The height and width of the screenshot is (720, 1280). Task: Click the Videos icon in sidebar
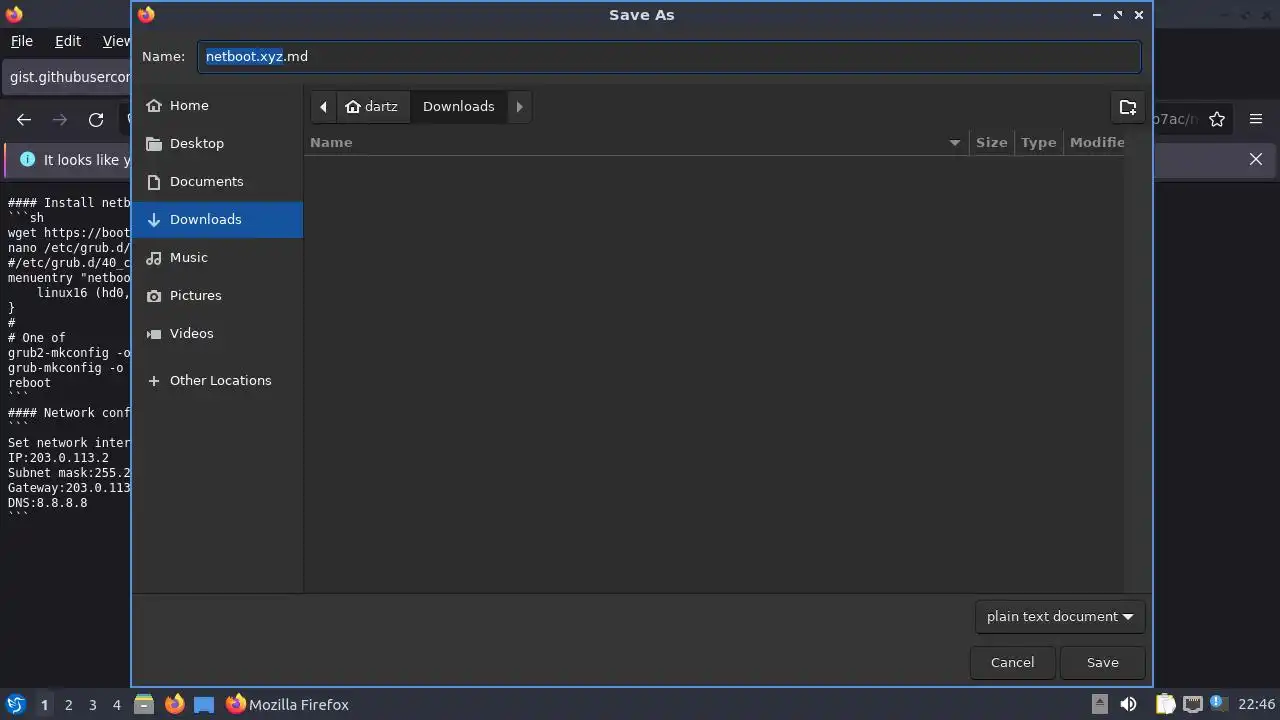point(154,333)
